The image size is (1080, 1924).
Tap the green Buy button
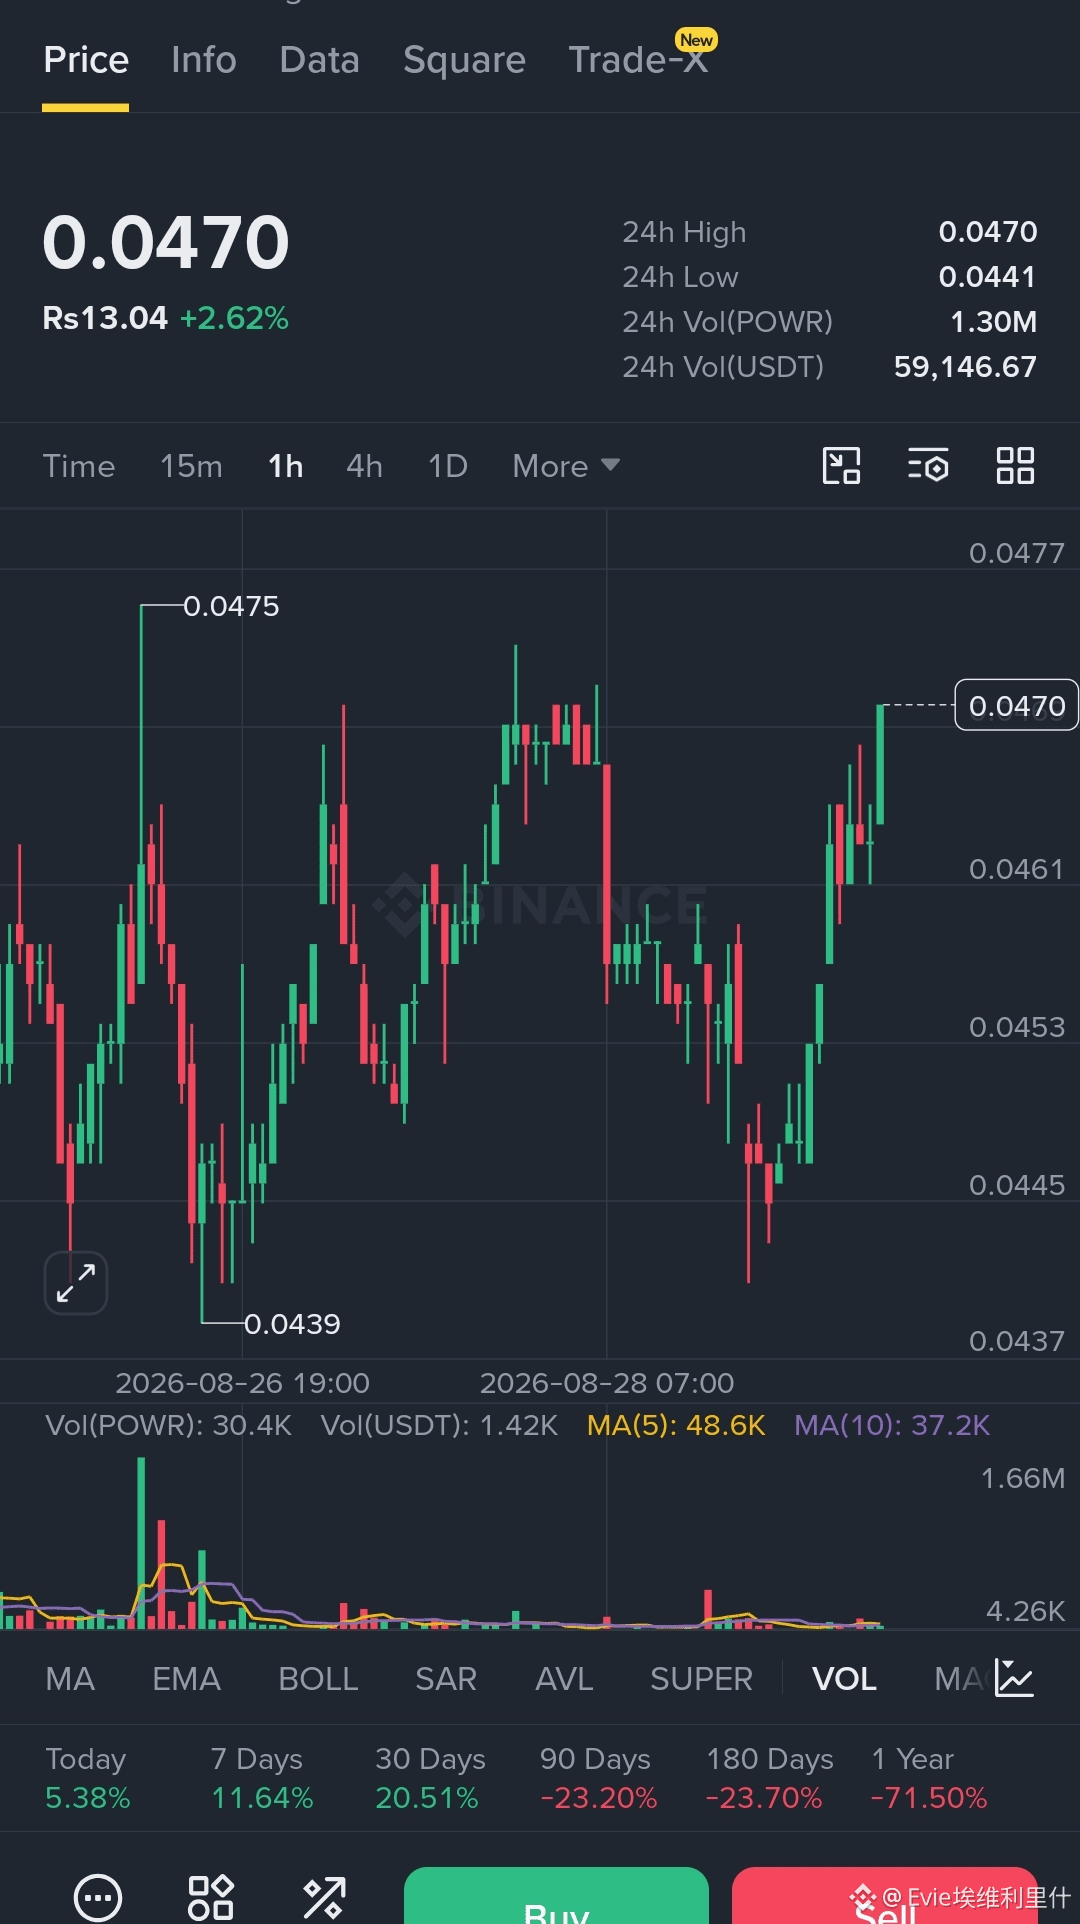[x=556, y=1896]
